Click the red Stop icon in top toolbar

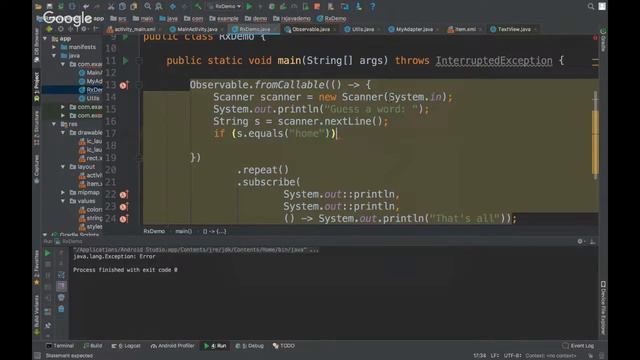pyautogui.click(x=317, y=7)
